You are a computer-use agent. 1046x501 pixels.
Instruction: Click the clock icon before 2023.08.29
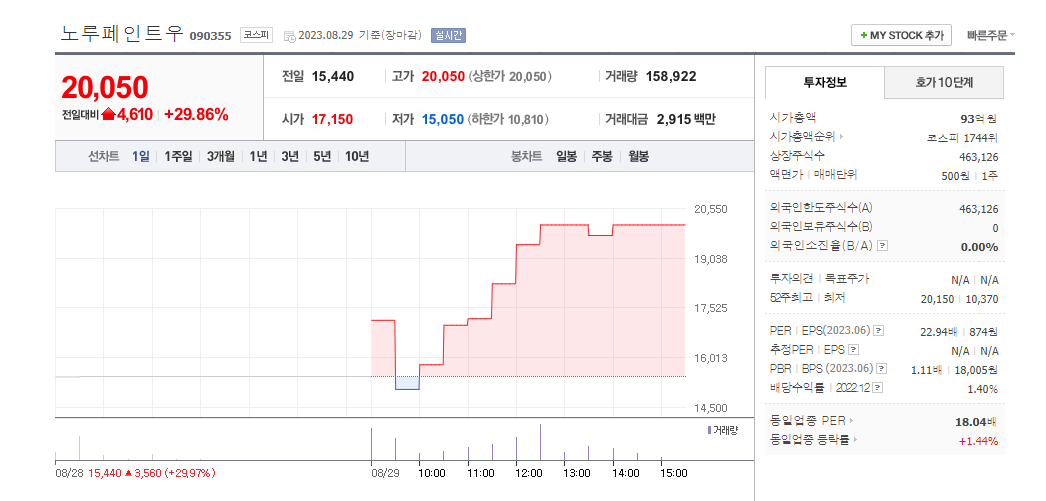(290, 36)
